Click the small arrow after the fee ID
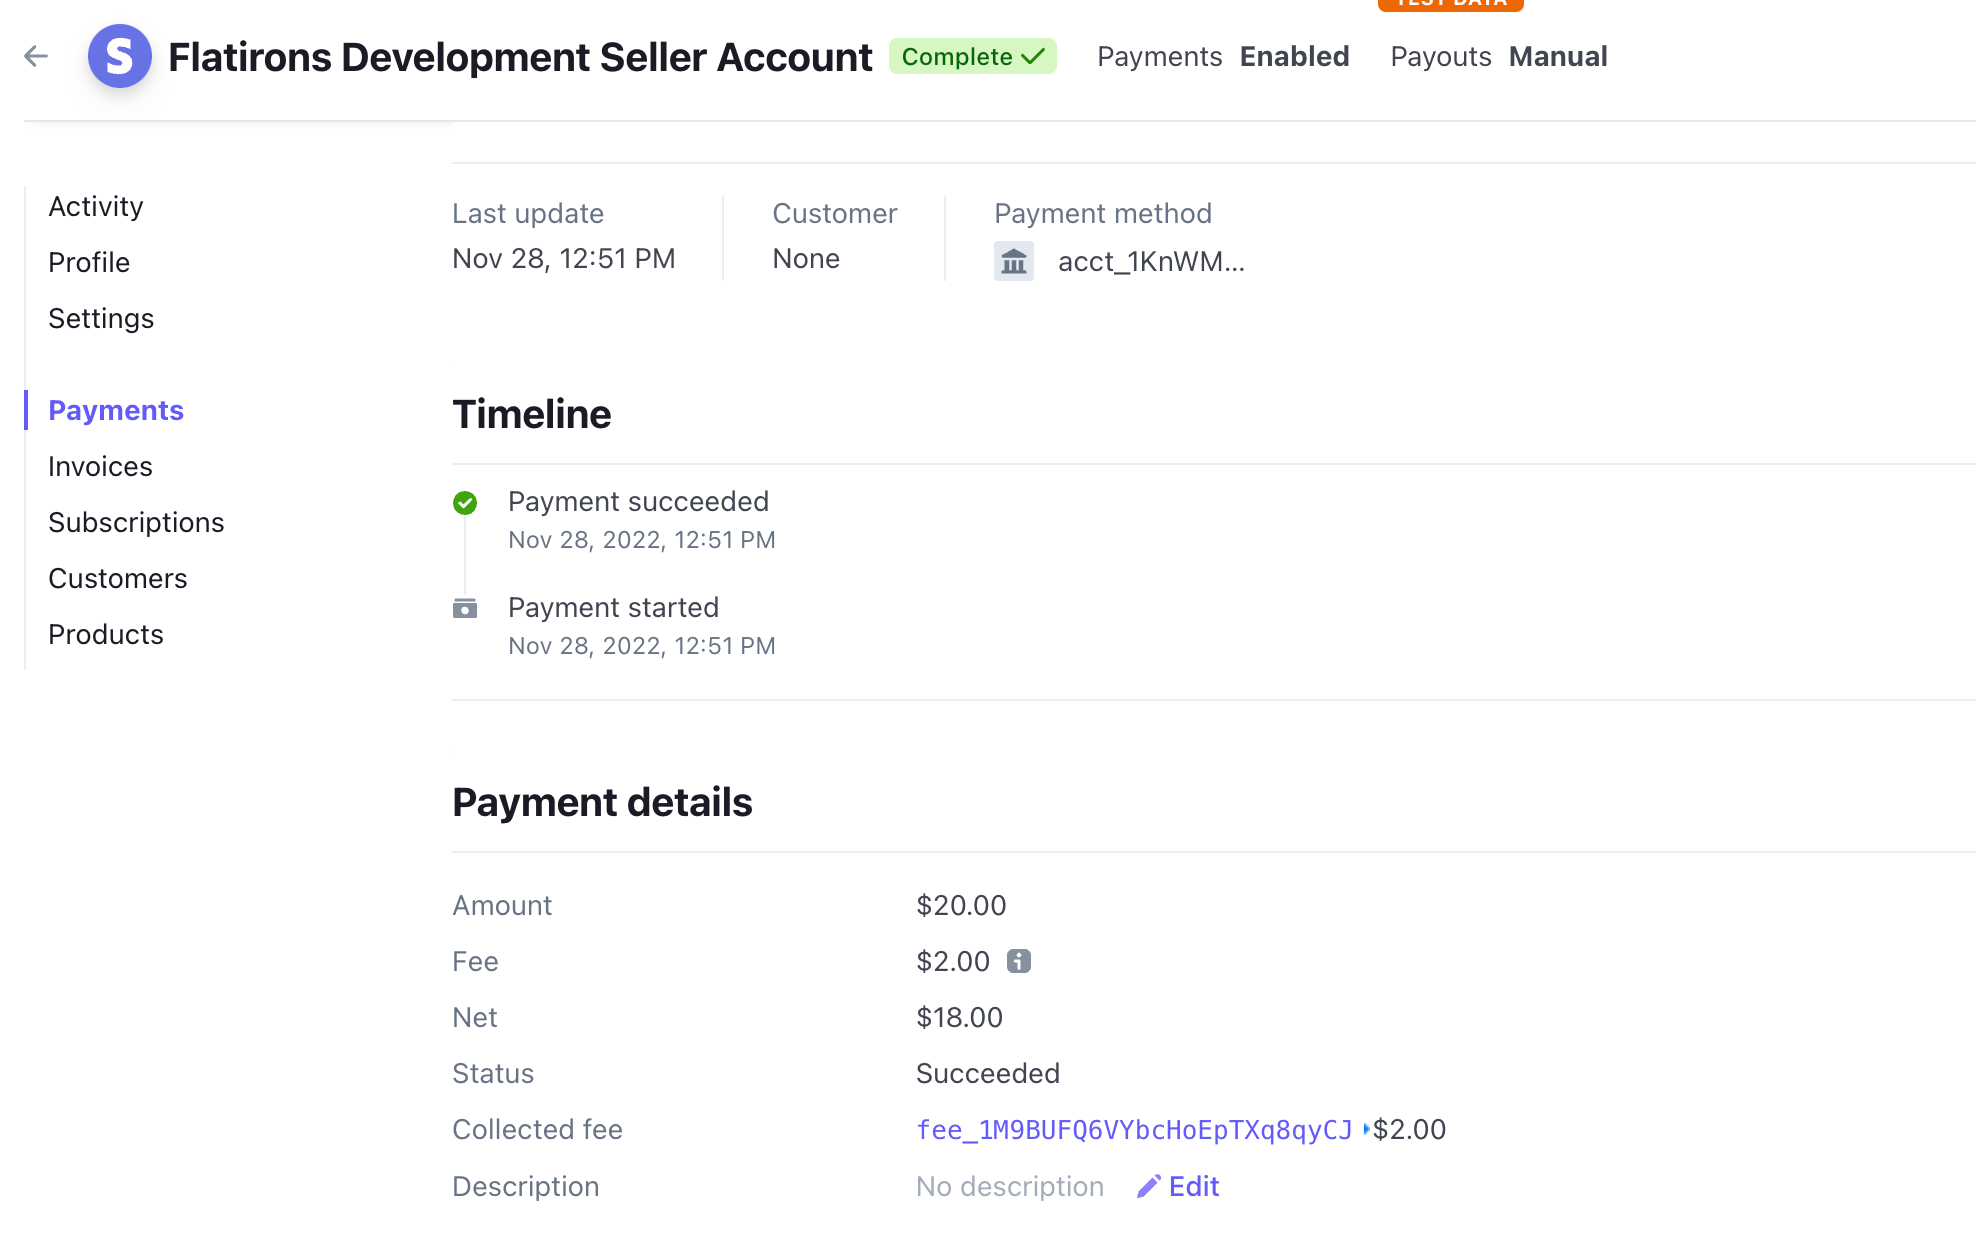 [x=1365, y=1129]
